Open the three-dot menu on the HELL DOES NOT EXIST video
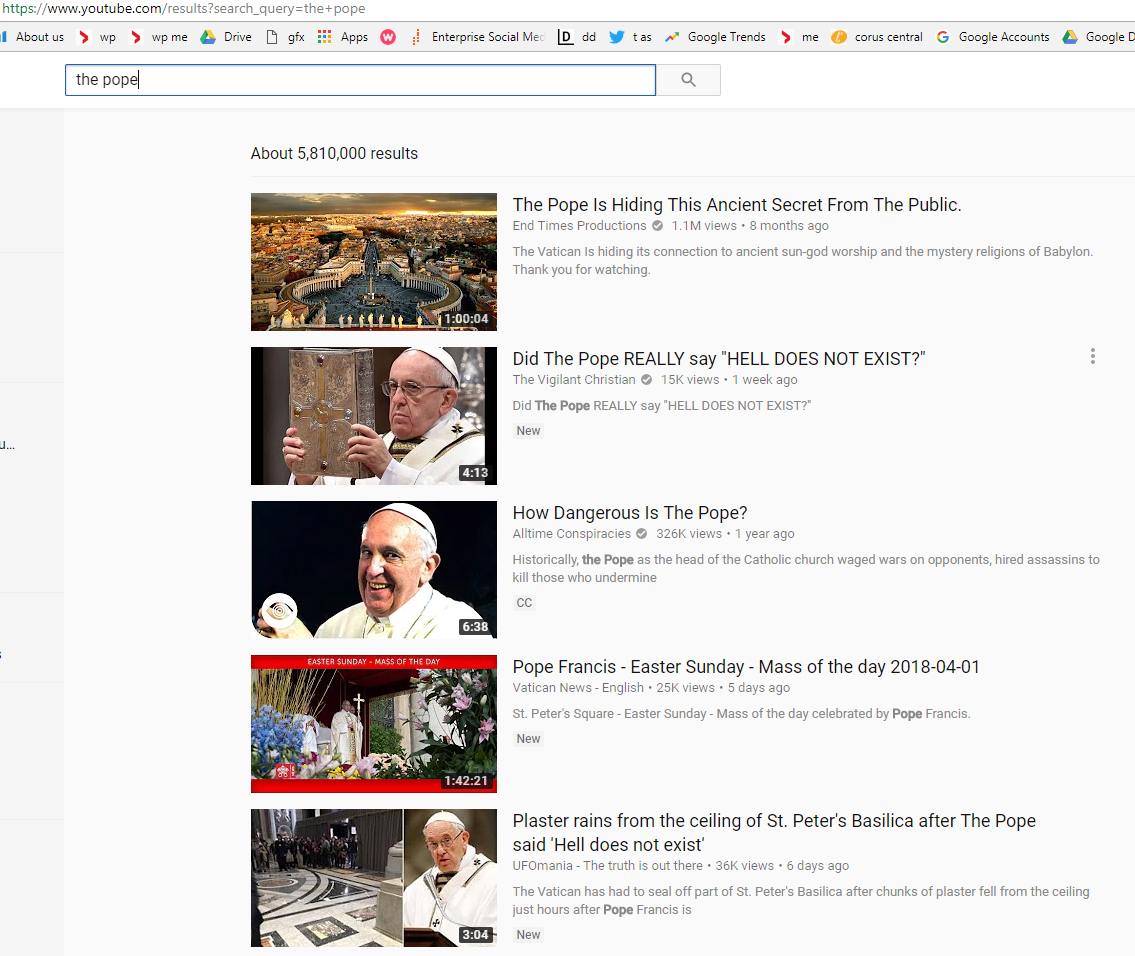 1092,356
